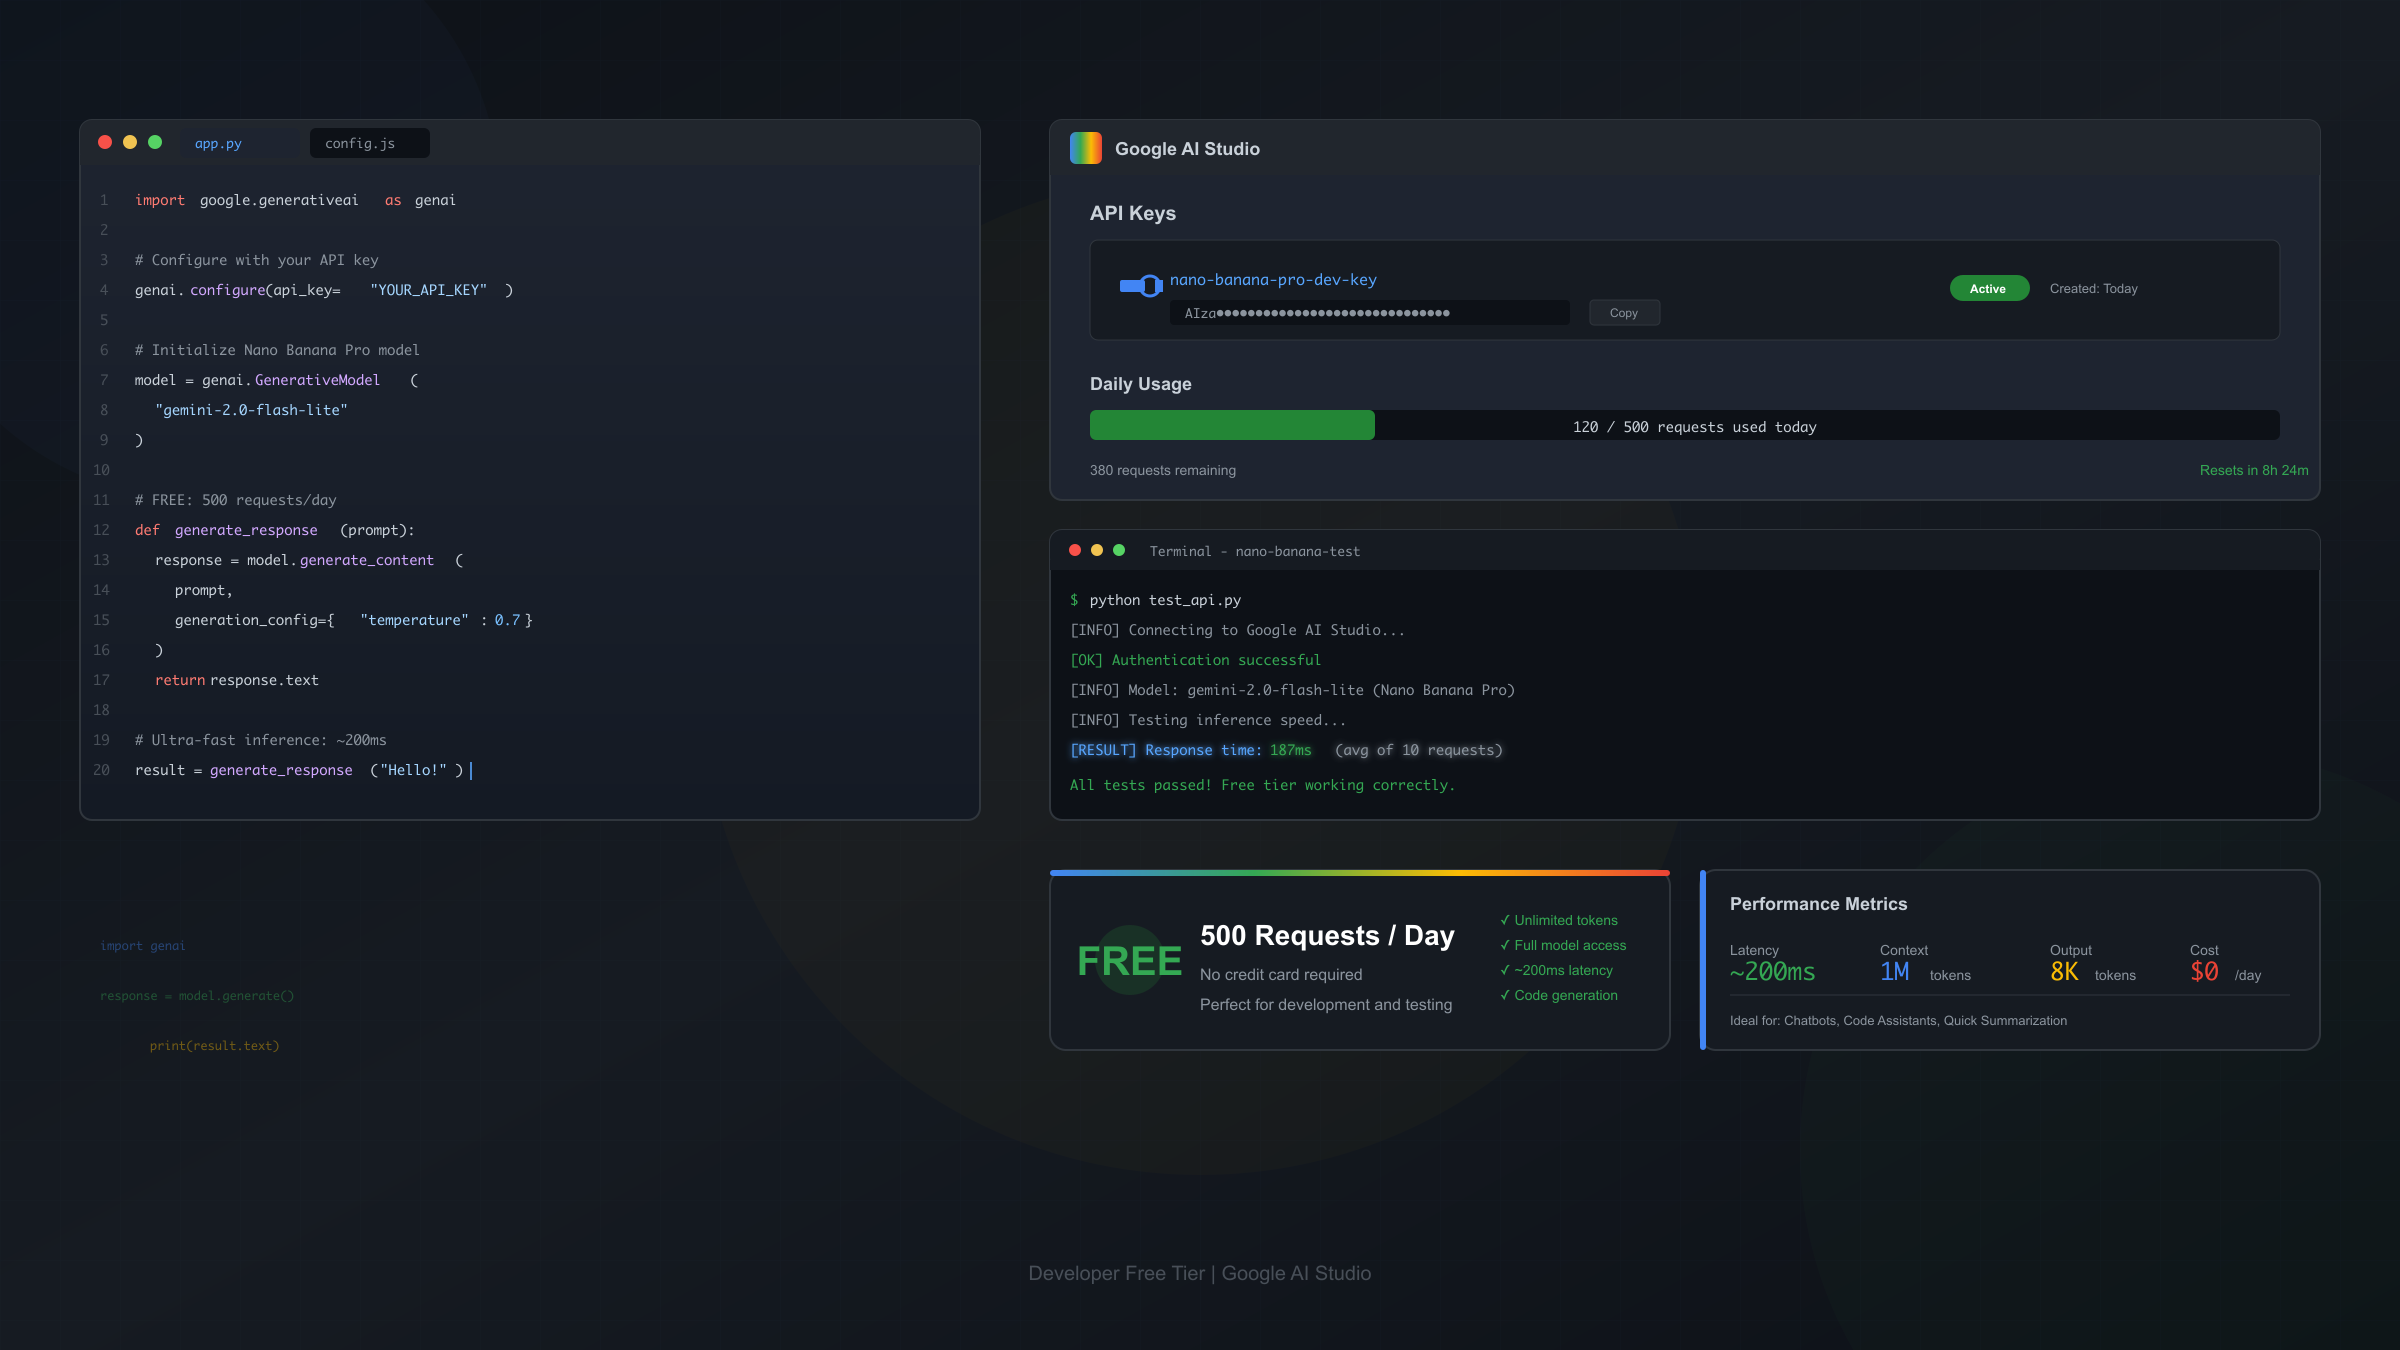The width and height of the screenshot is (2400, 1350).
Task: Click the Resets in 8h 24m text
Action: click(x=2253, y=470)
